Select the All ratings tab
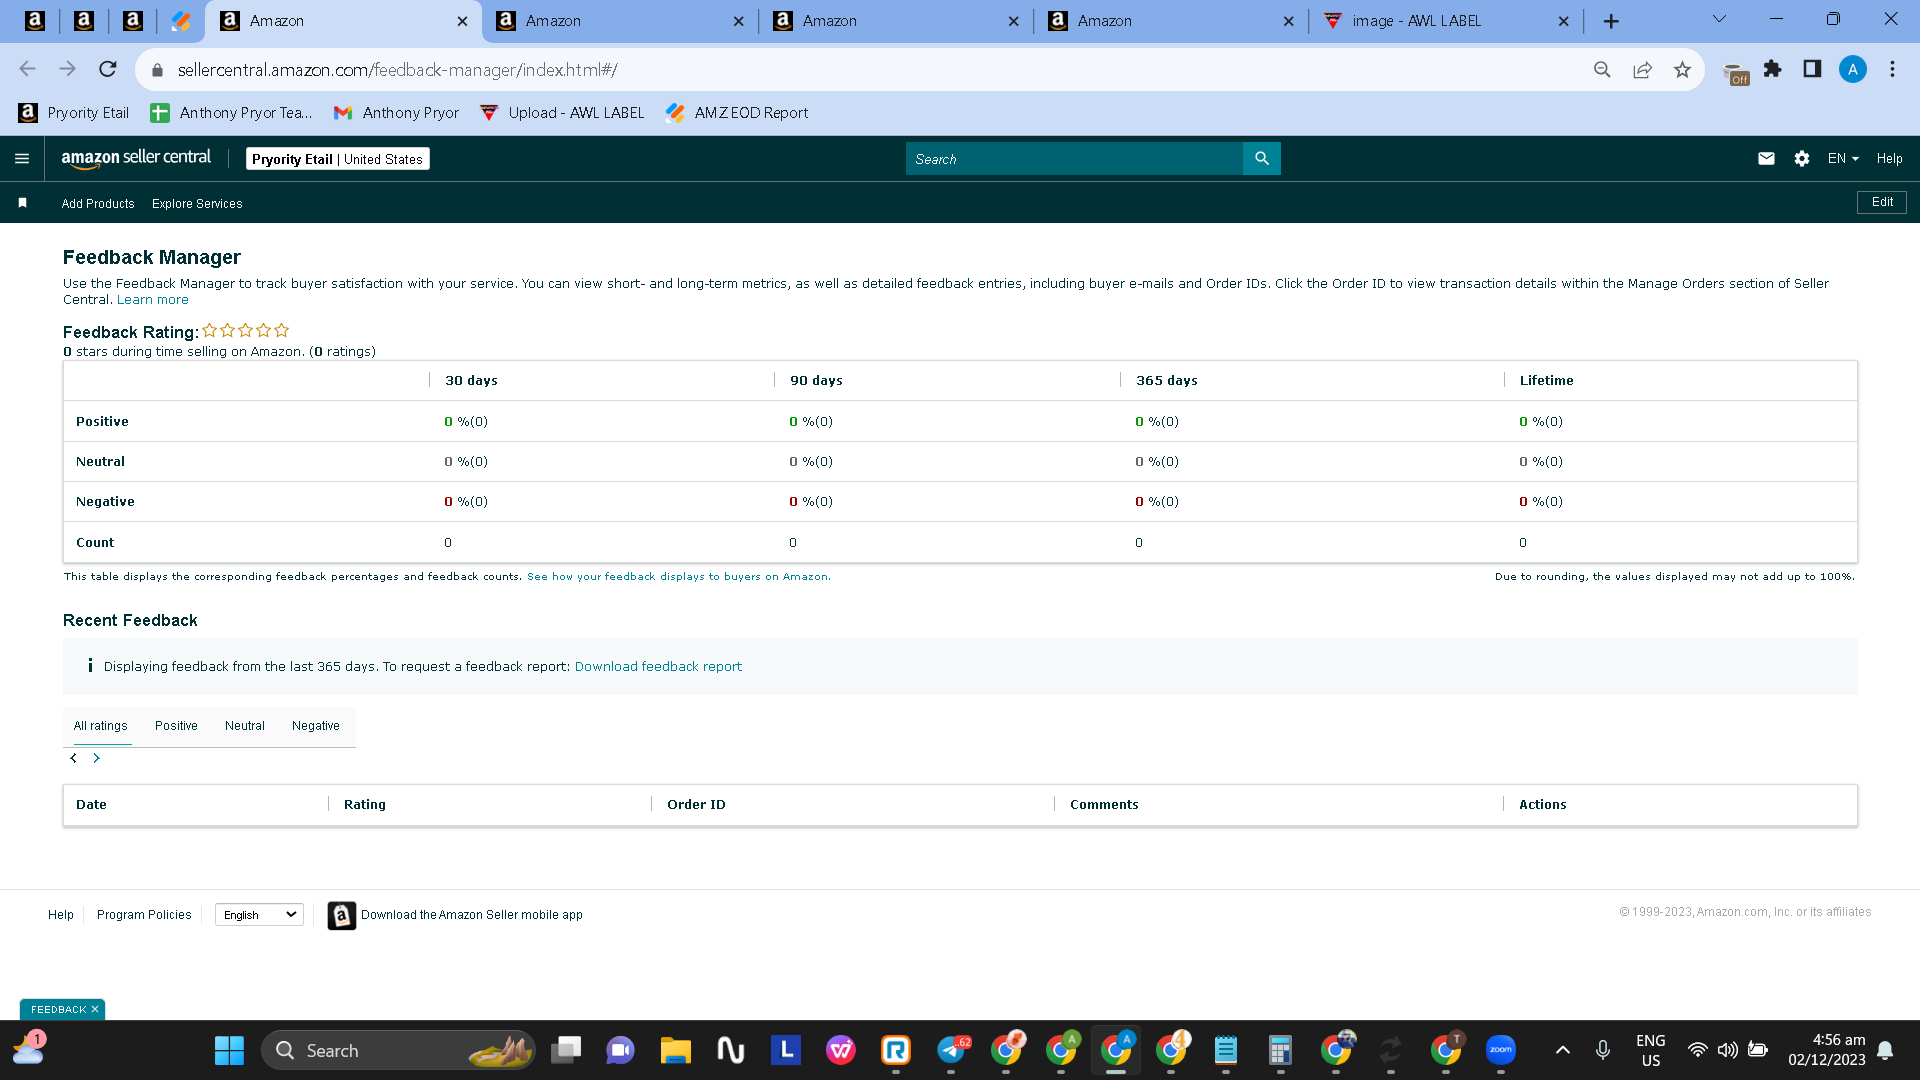 coord(101,726)
